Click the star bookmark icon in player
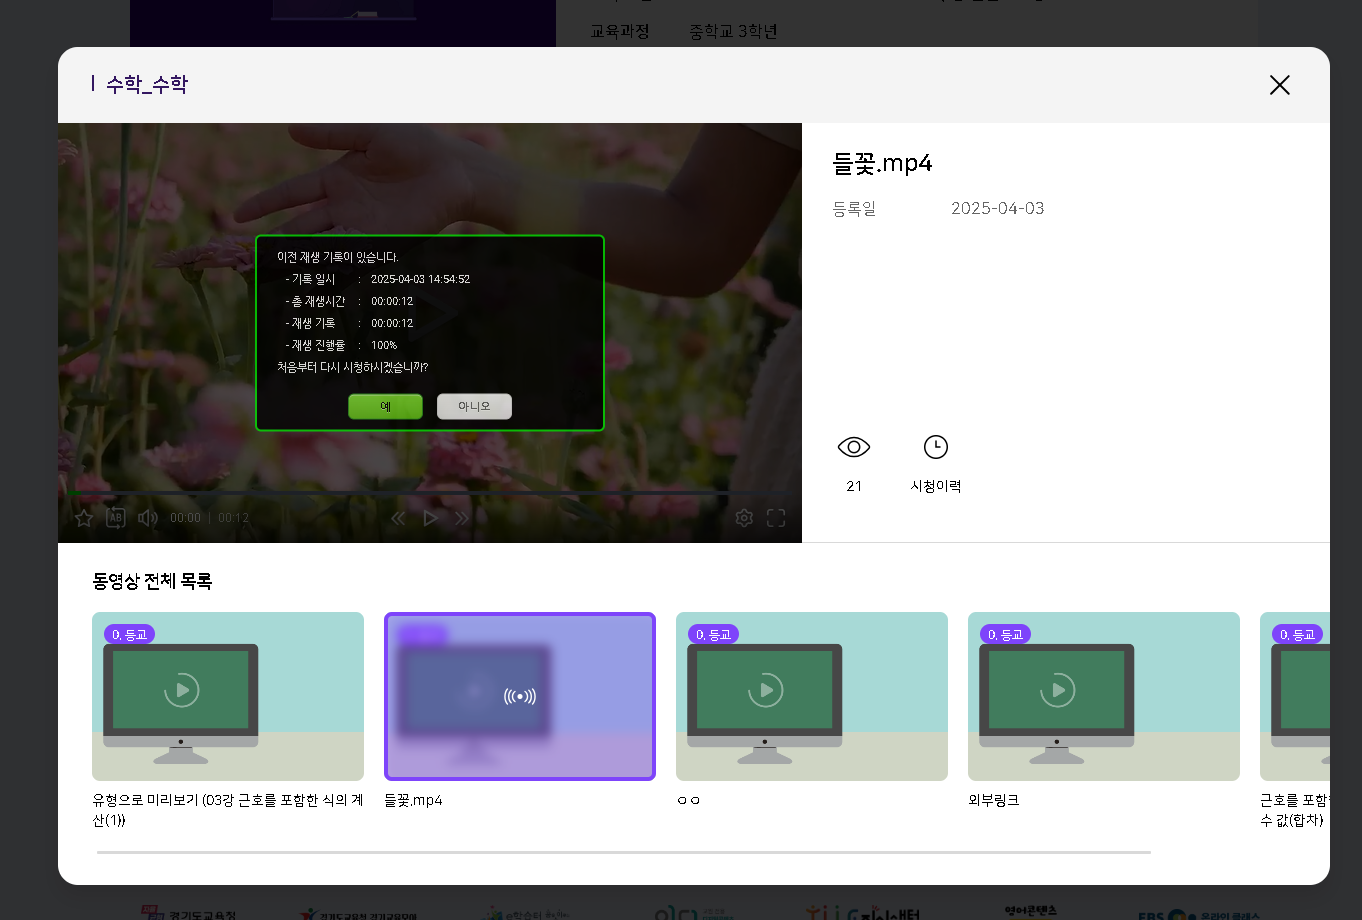Screen dimensions: 1362x920 pos(84,518)
